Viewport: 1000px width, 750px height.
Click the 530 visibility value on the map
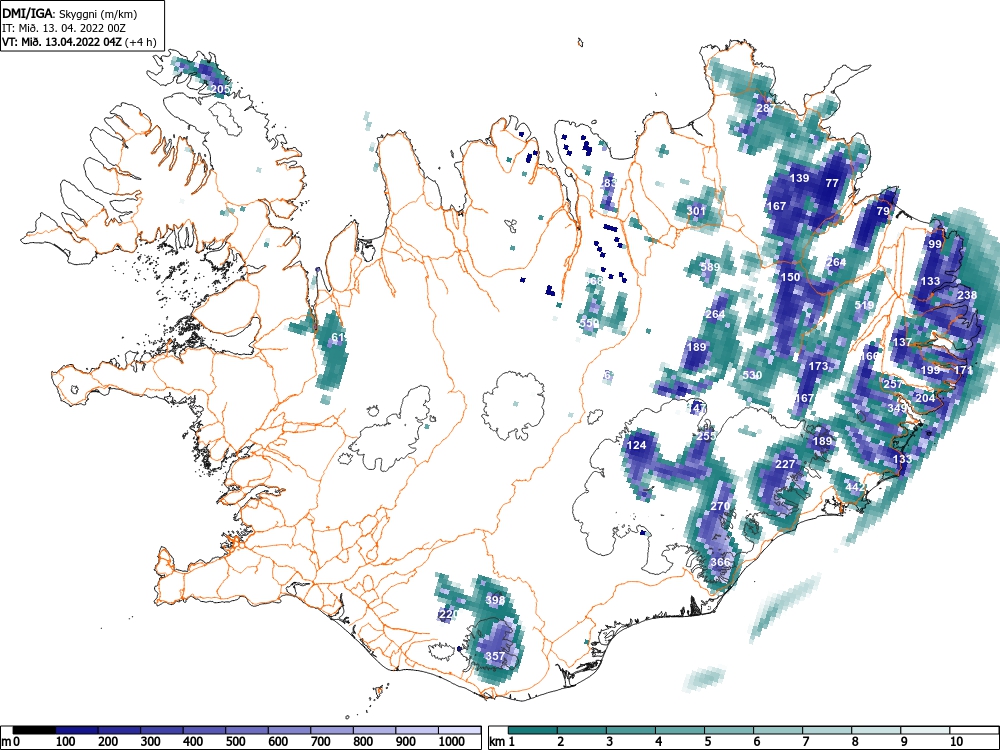(x=752, y=375)
